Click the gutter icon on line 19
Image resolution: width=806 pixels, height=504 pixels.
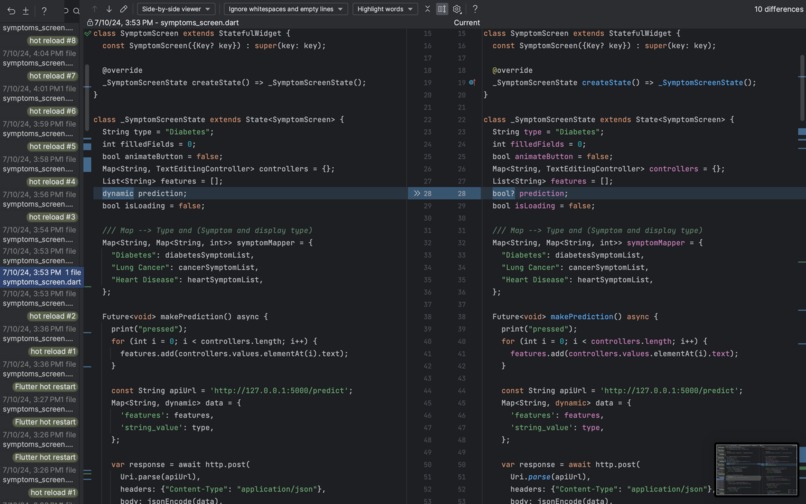tap(472, 82)
